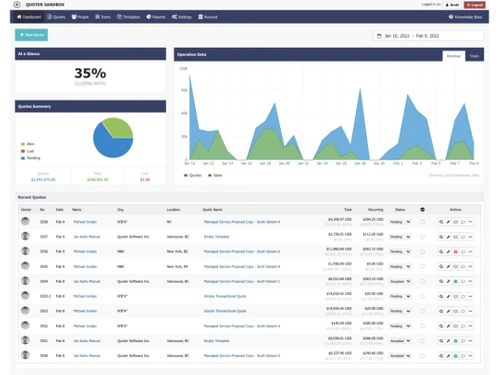Open the Items menu

103,17
